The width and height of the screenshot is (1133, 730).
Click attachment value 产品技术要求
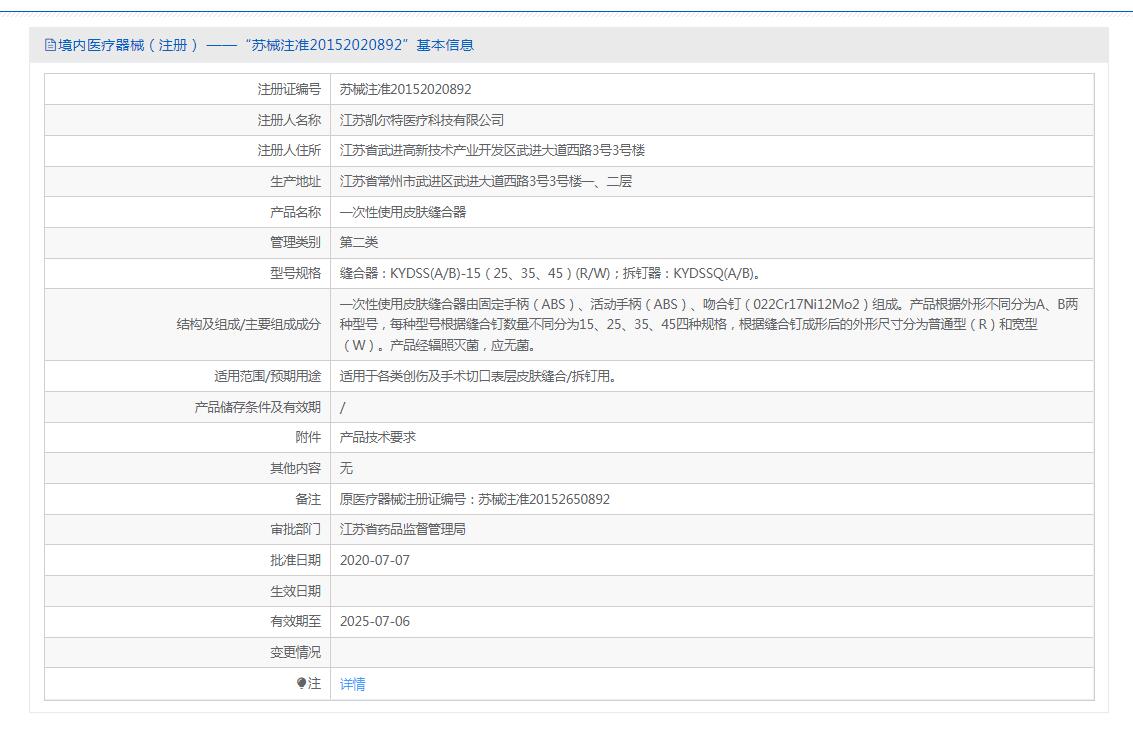(x=377, y=437)
